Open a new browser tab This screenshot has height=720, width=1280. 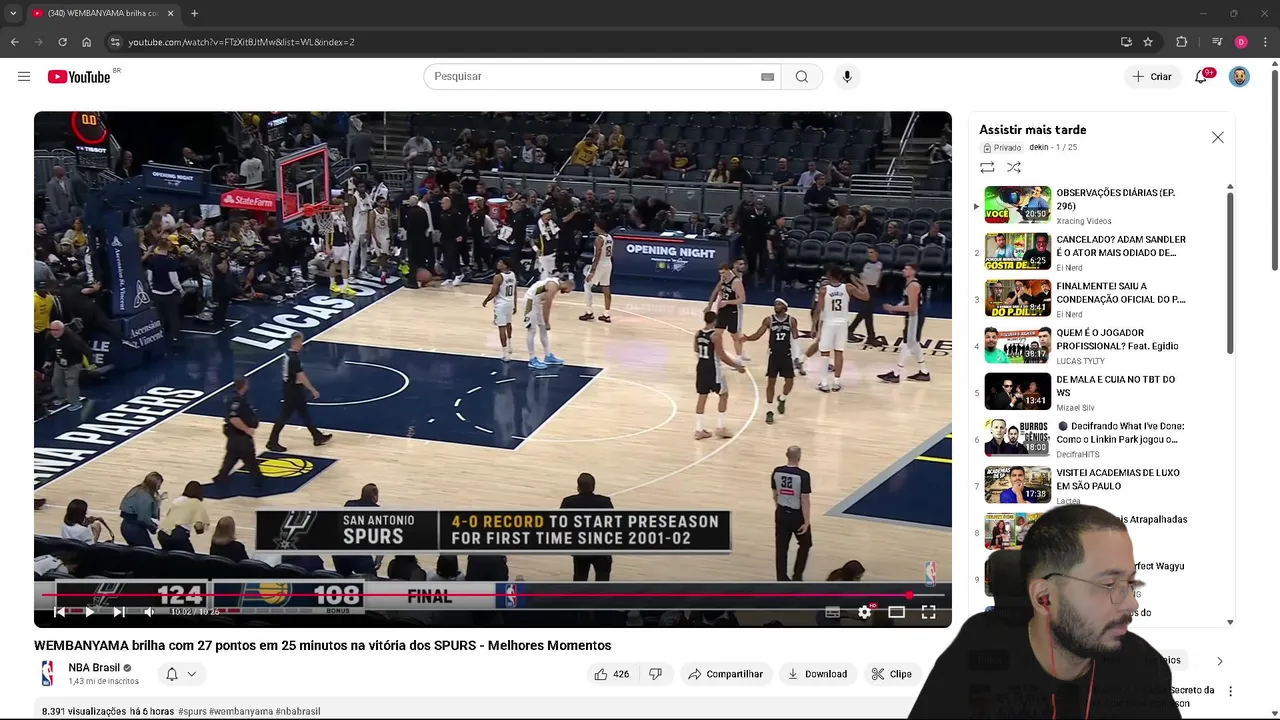click(x=194, y=13)
